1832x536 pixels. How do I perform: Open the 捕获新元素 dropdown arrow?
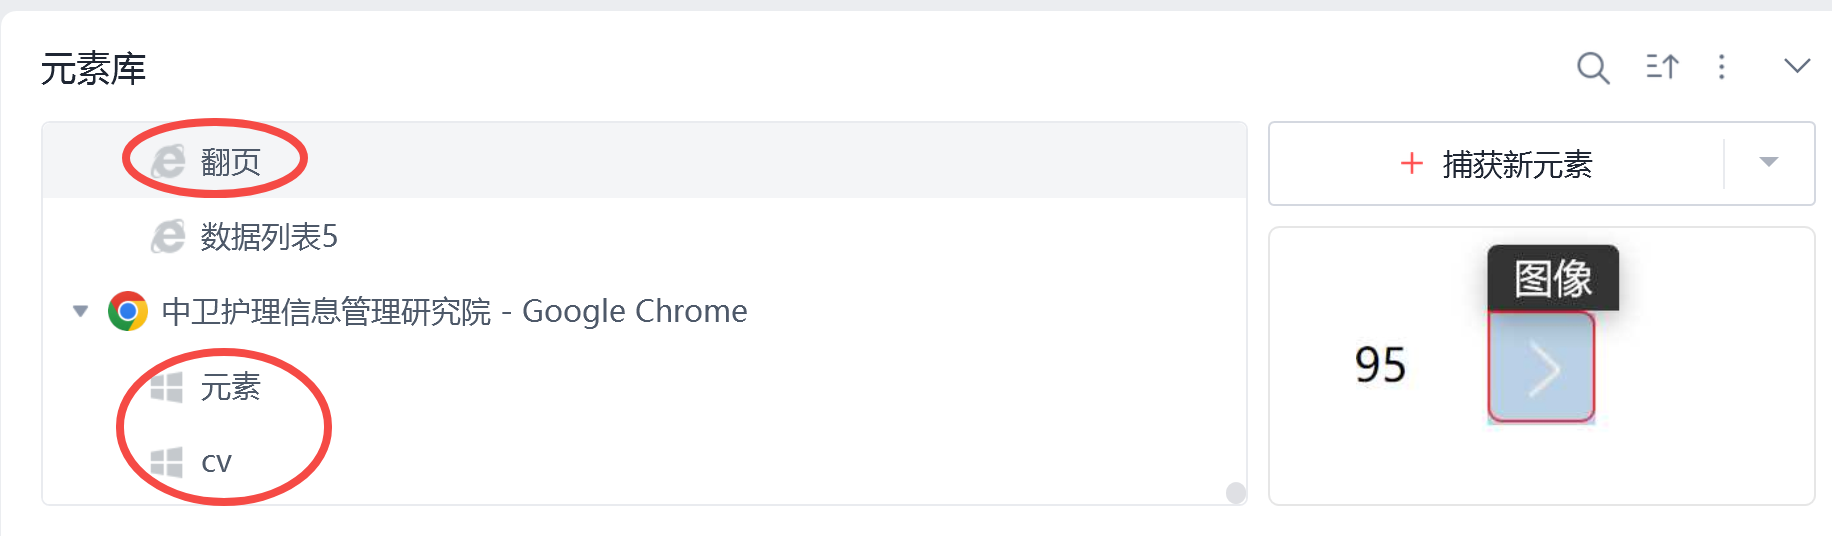point(1768,163)
